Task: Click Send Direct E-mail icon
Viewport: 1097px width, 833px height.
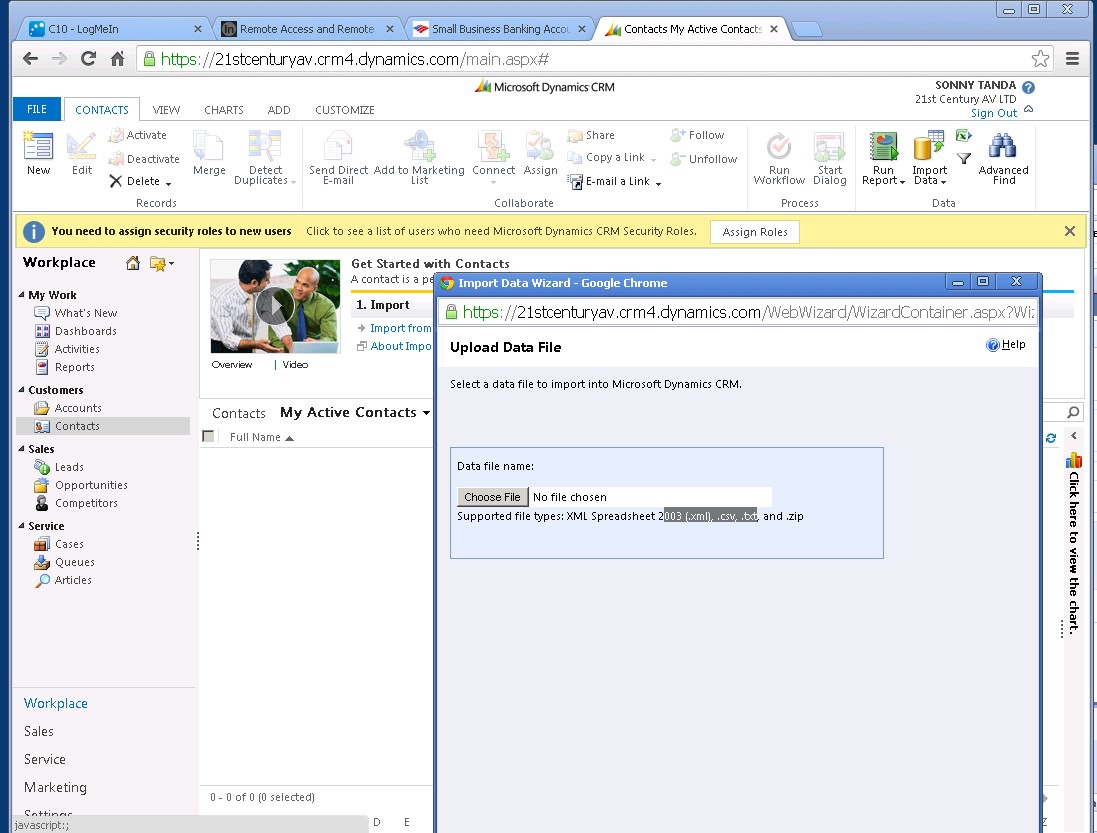Action: point(338,147)
